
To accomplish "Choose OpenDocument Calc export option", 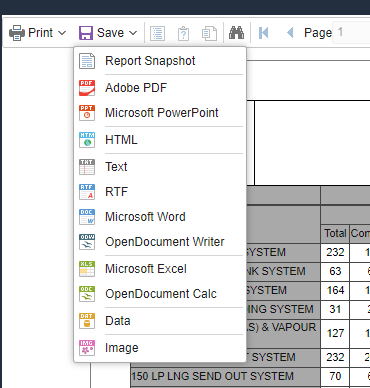I will (x=160, y=294).
